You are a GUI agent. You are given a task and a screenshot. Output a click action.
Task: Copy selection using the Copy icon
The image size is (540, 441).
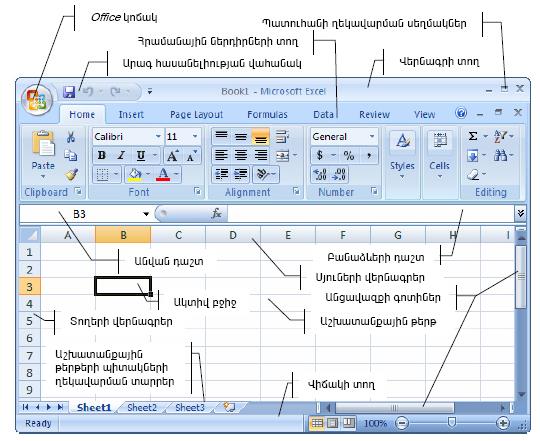[71, 156]
